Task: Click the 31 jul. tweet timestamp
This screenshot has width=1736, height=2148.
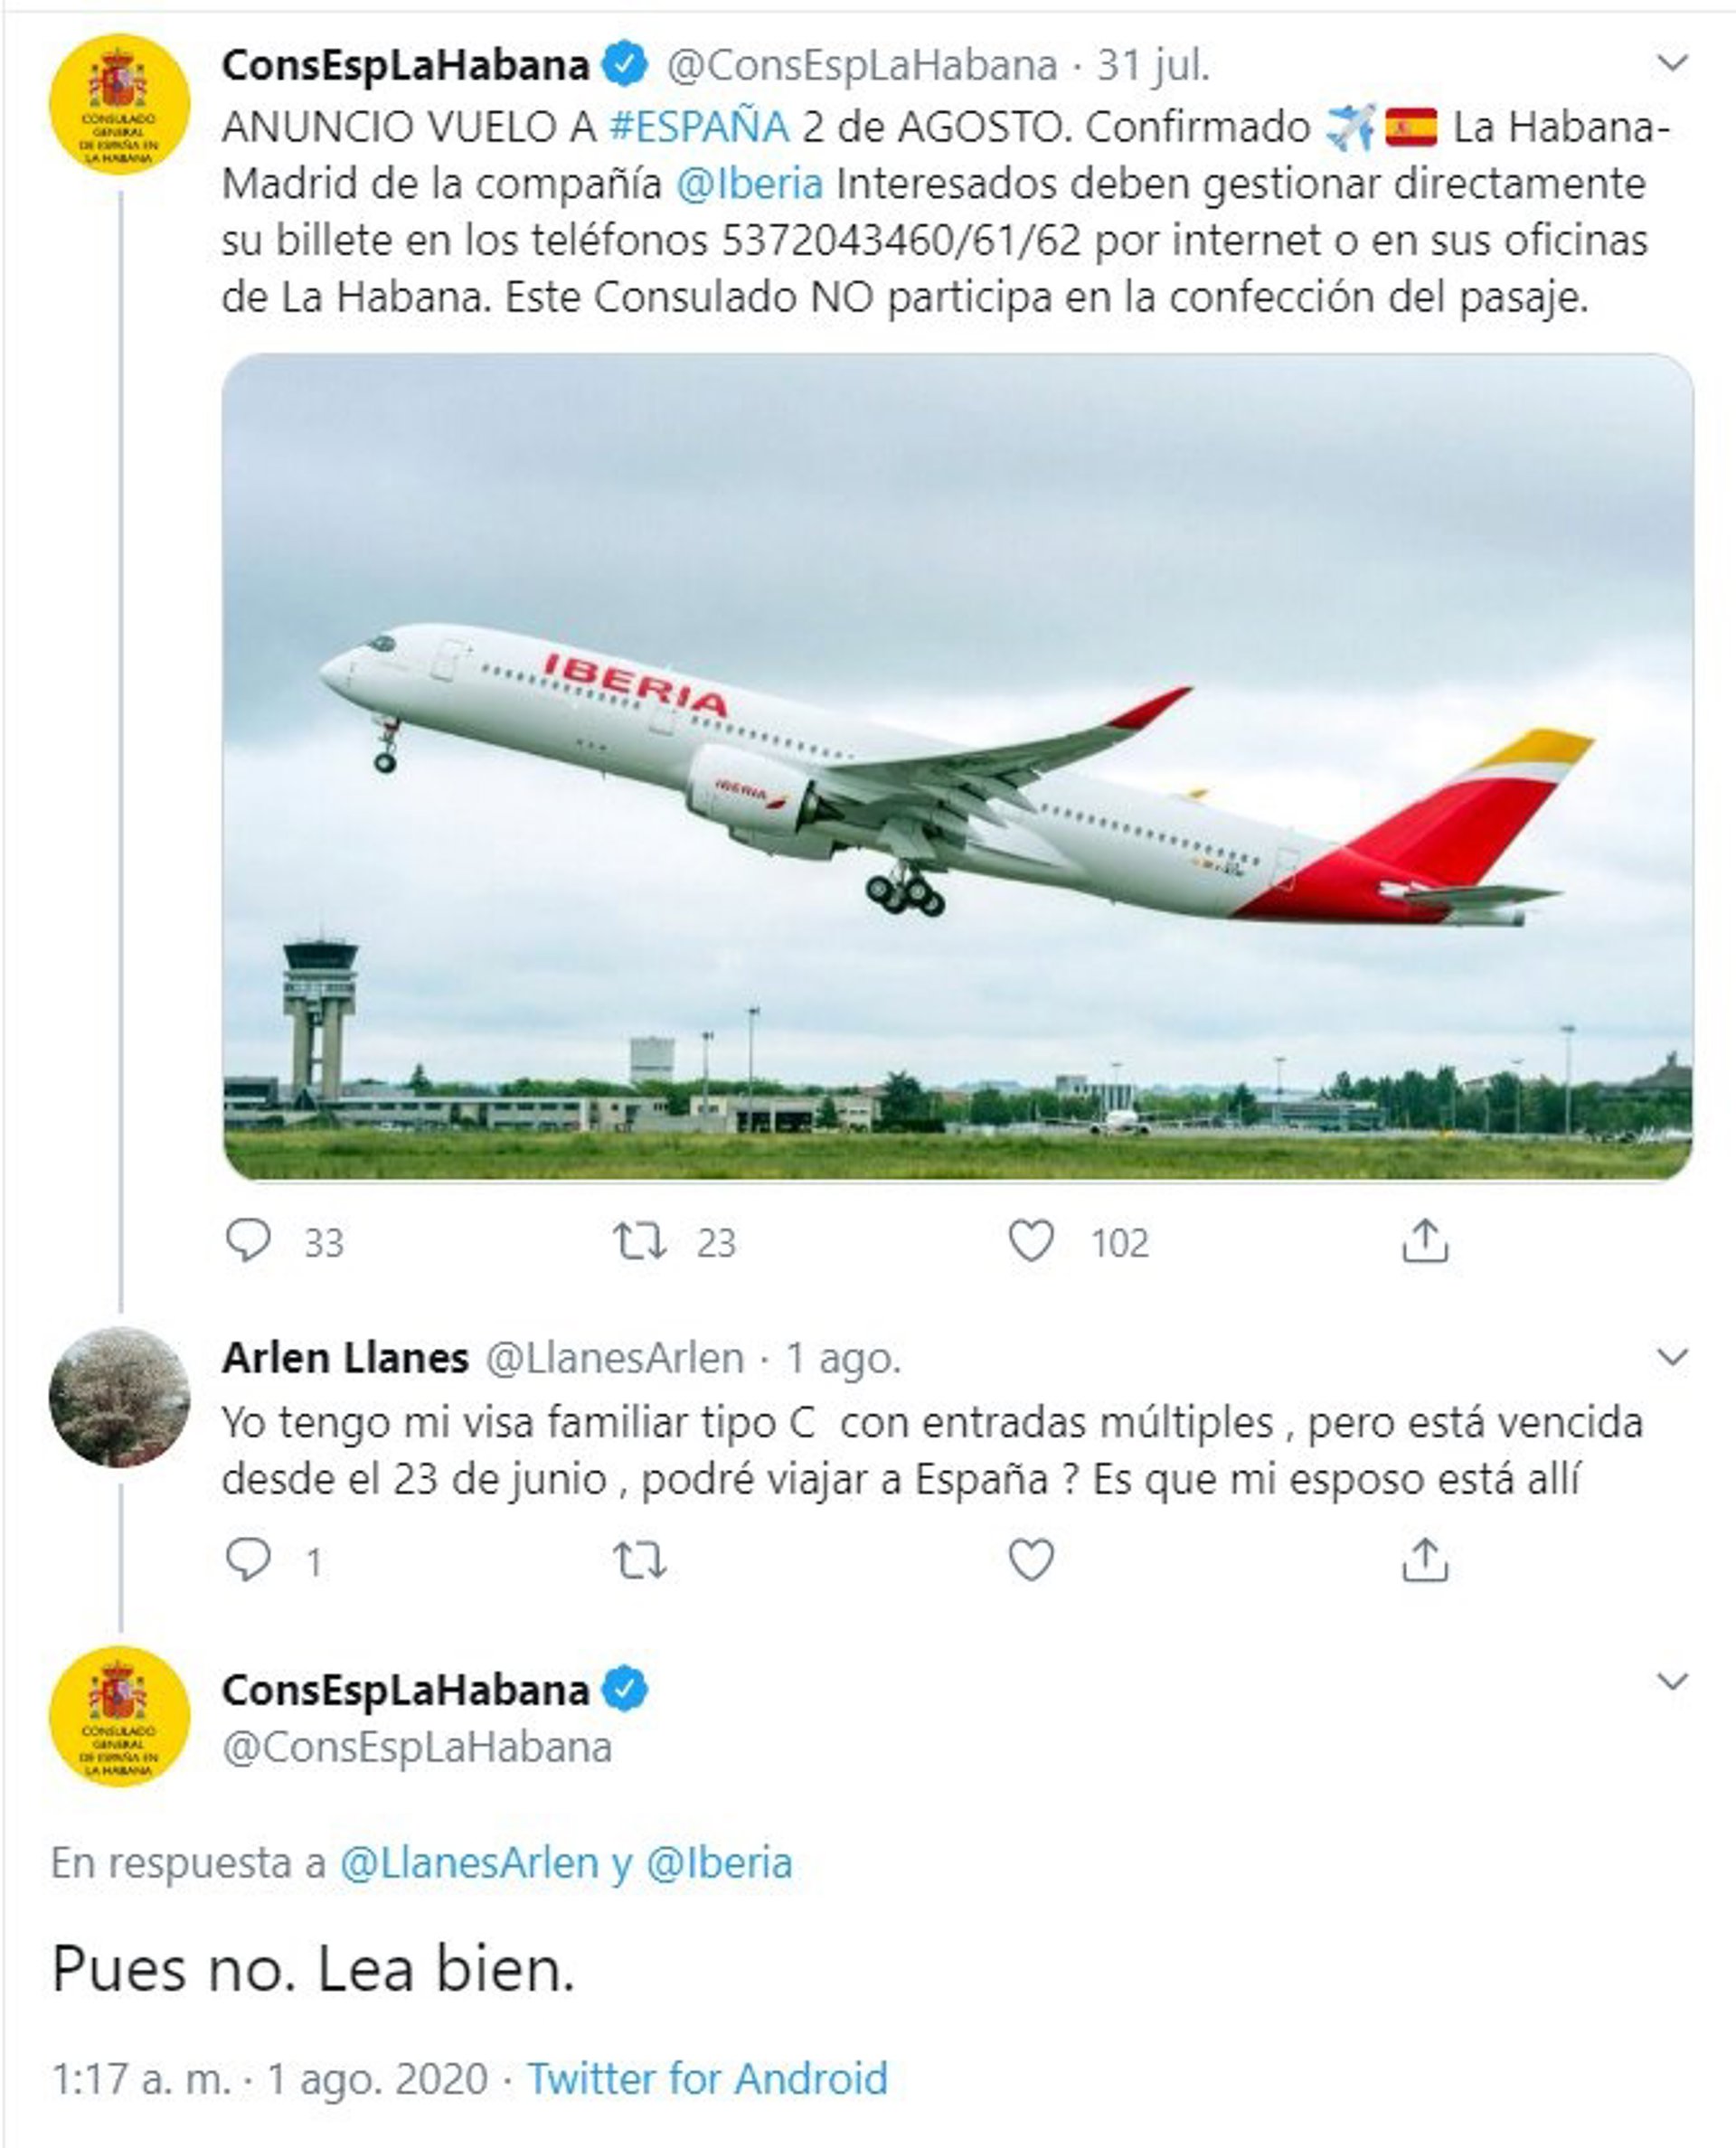Action: pos(1153,66)
